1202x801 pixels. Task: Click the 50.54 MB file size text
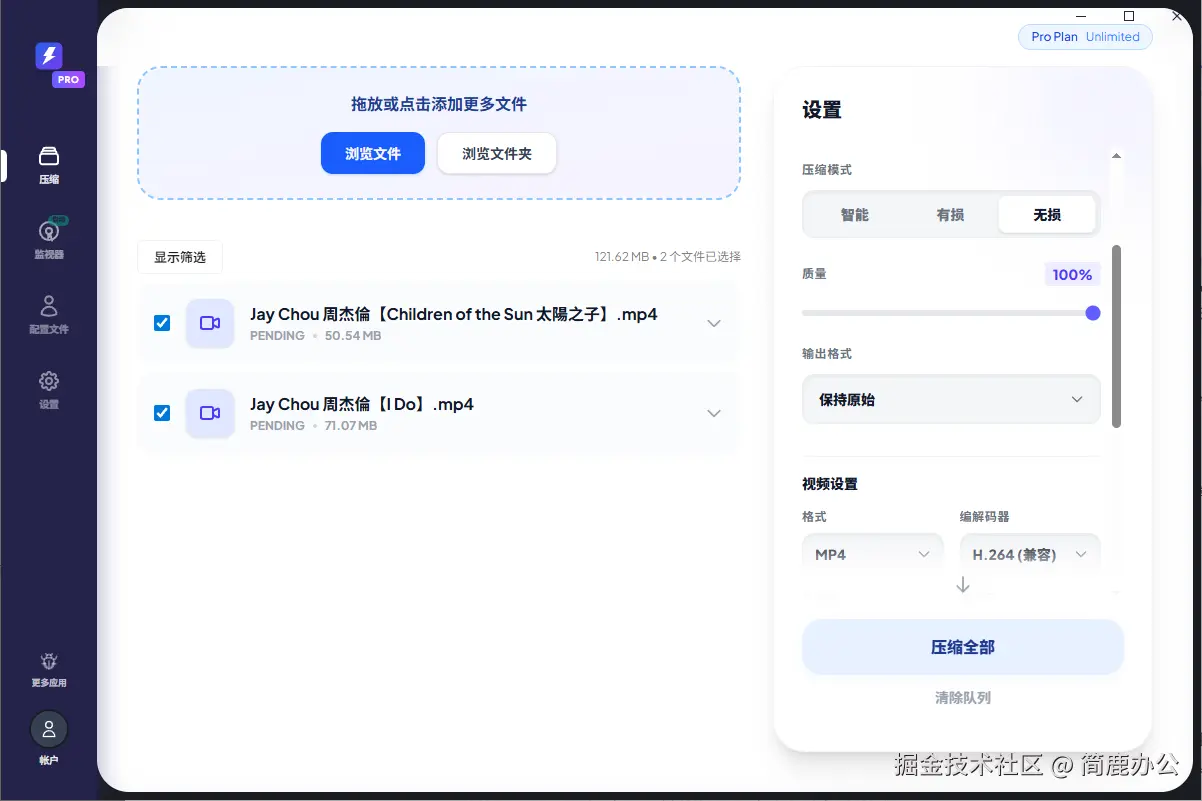pos(353,336)
